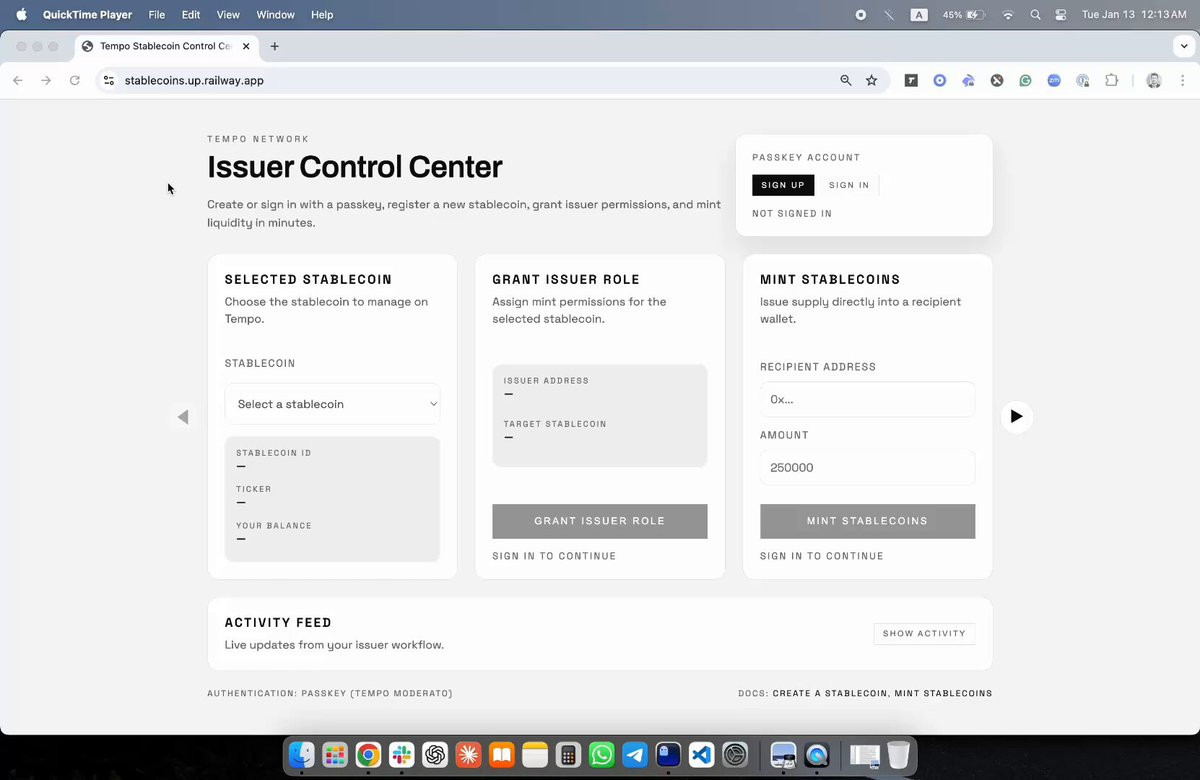
Task: Reload the page with the refresh icon
Action: 74,80
